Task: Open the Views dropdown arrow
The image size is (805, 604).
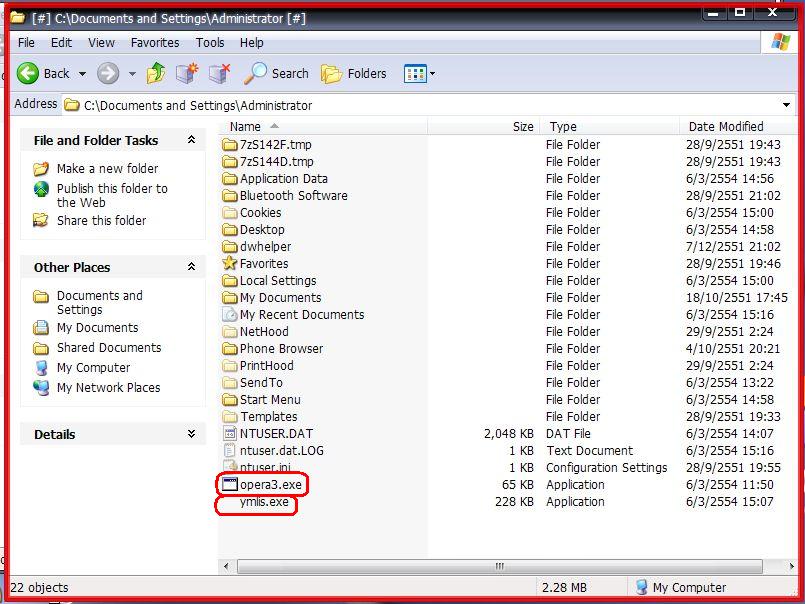Action: [433, 74]
